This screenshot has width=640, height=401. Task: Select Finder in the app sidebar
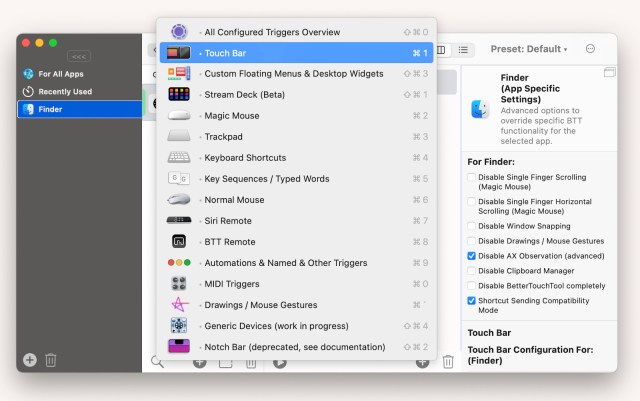click(80, 109)
